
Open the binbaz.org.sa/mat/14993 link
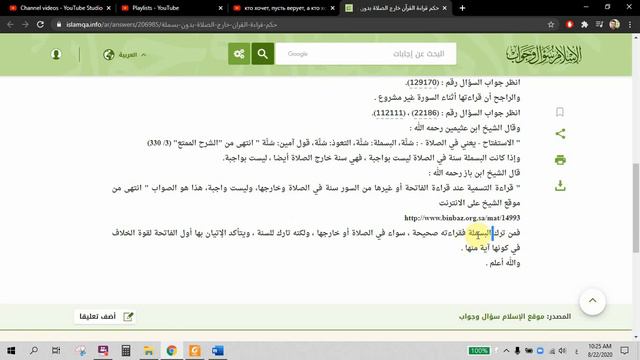pyautogui.click(x=462, y=218)
